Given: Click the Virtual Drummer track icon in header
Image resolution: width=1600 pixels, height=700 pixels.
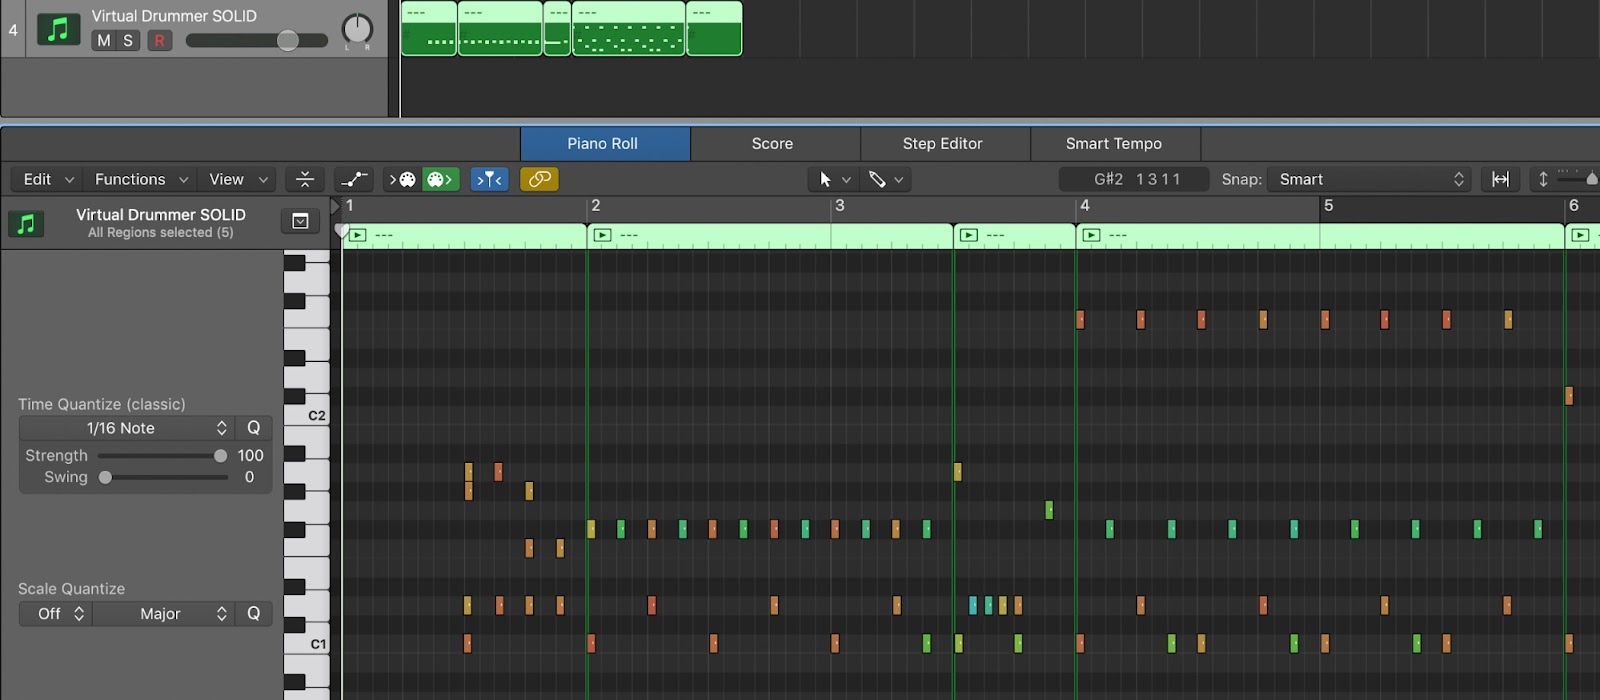Looking at the screenshot, I should click(58, 29).
